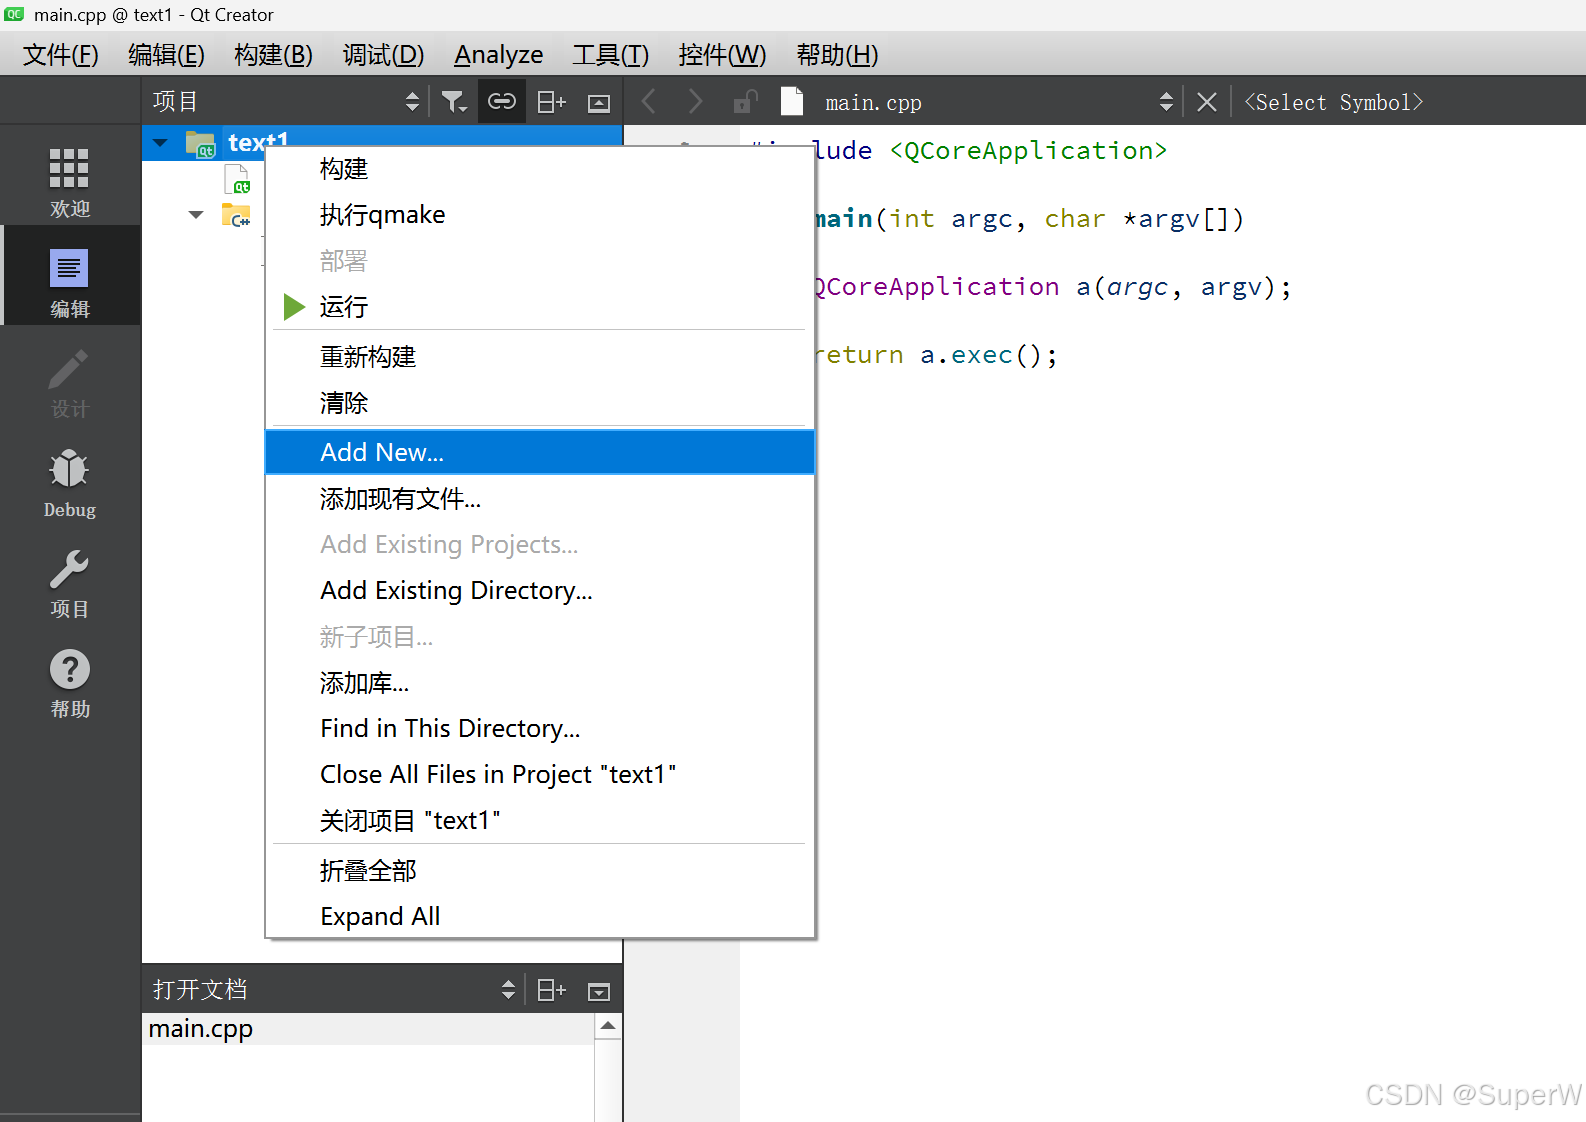This screenshot has width=1586, height=1122.
Task: Open the 控件(W) menu
Action: [x=722, y=55]
